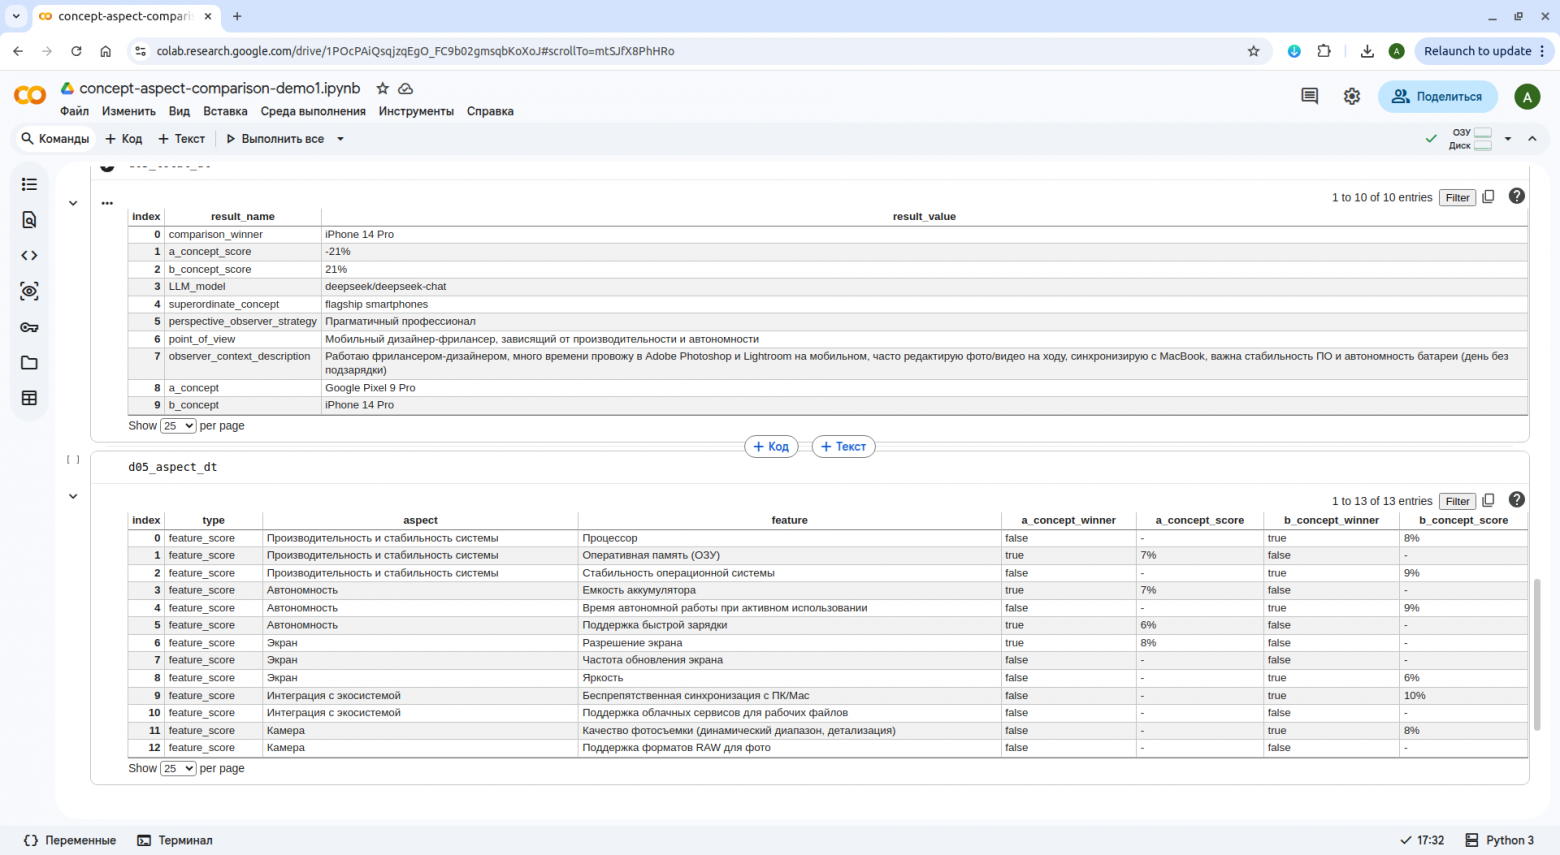Expand the Выполнить все dropdown arrow
Screen dimensions: 1560x855
coord(340,139)
